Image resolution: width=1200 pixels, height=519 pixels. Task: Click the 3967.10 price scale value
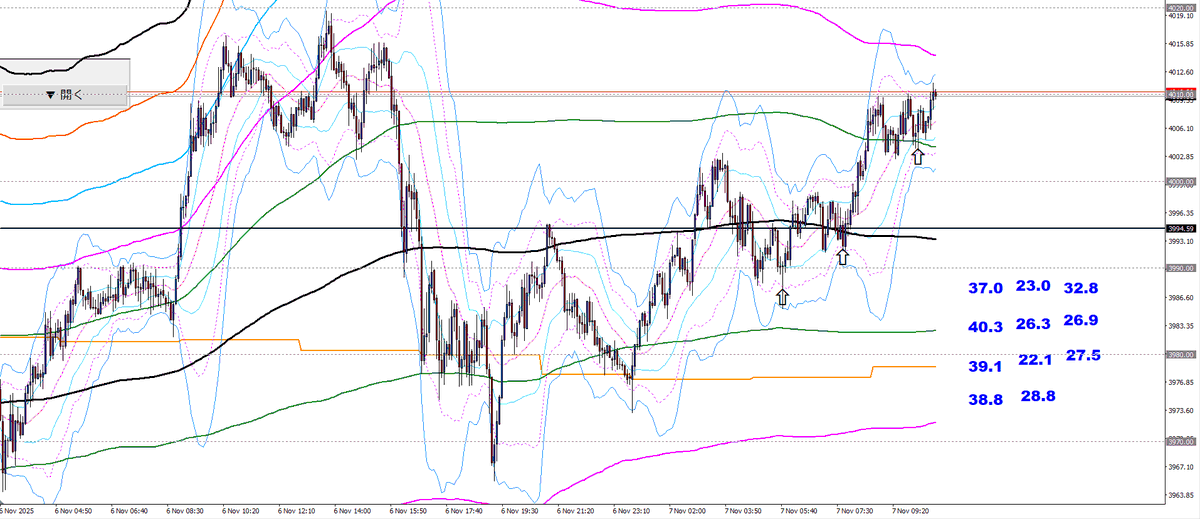pos(1180,468)
